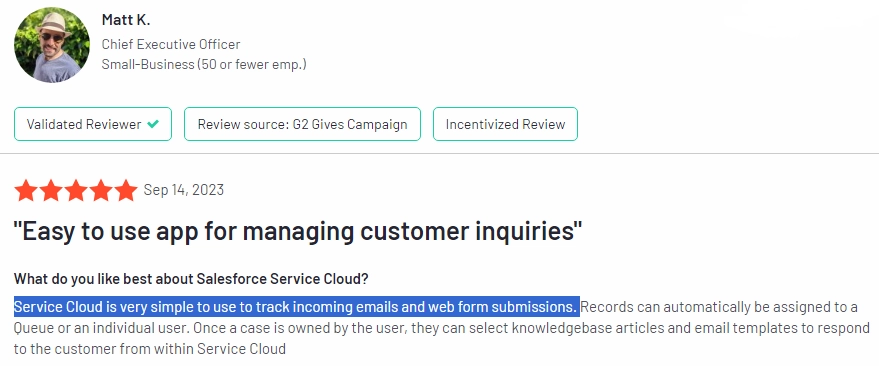This screenshot has height=366, width=879.
Task: Click the first rating star
Action: 26,191
